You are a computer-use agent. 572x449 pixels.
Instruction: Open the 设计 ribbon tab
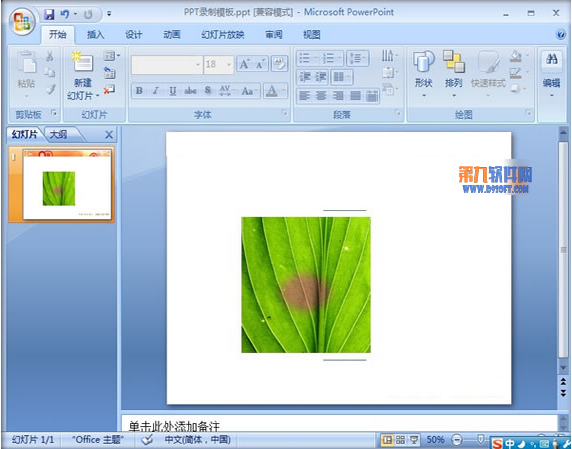coord(134,35)
